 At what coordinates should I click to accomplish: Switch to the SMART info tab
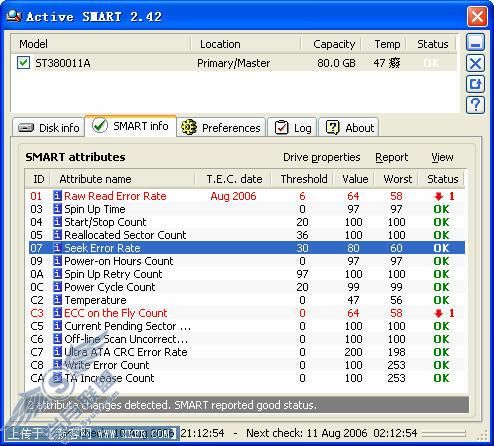[131, 126]
